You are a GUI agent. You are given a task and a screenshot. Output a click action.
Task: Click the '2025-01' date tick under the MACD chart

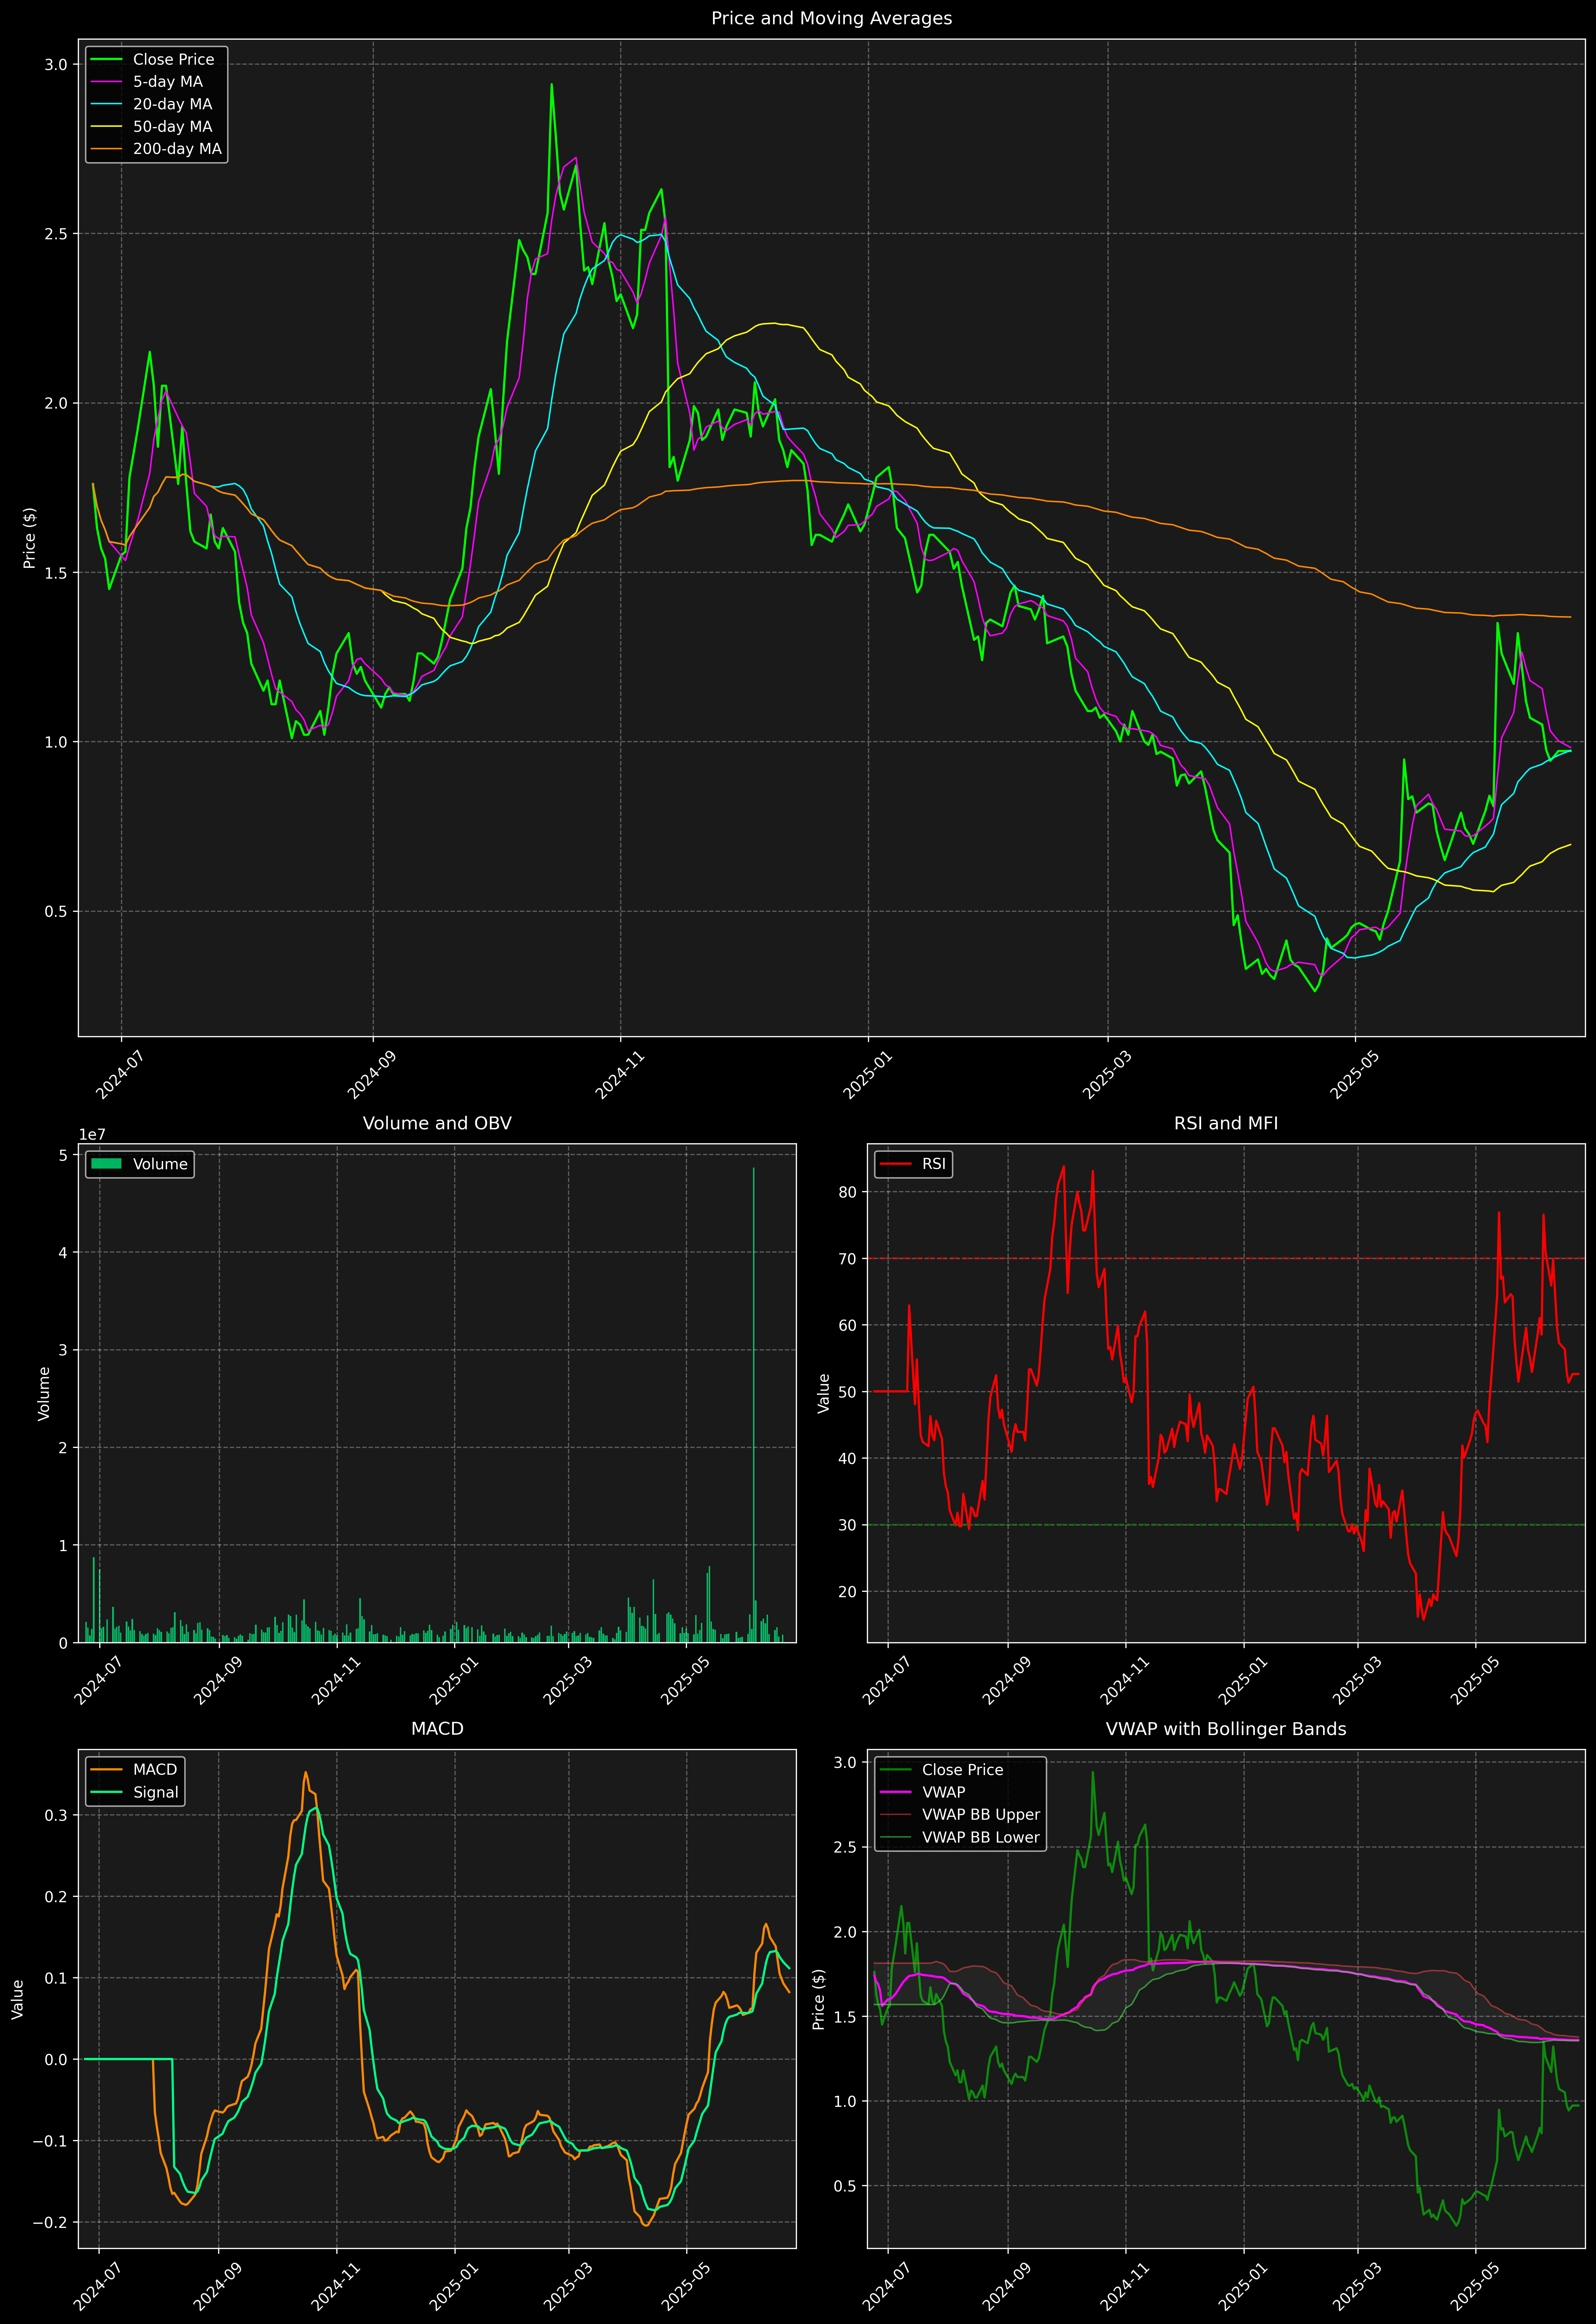coord(454,2287)
